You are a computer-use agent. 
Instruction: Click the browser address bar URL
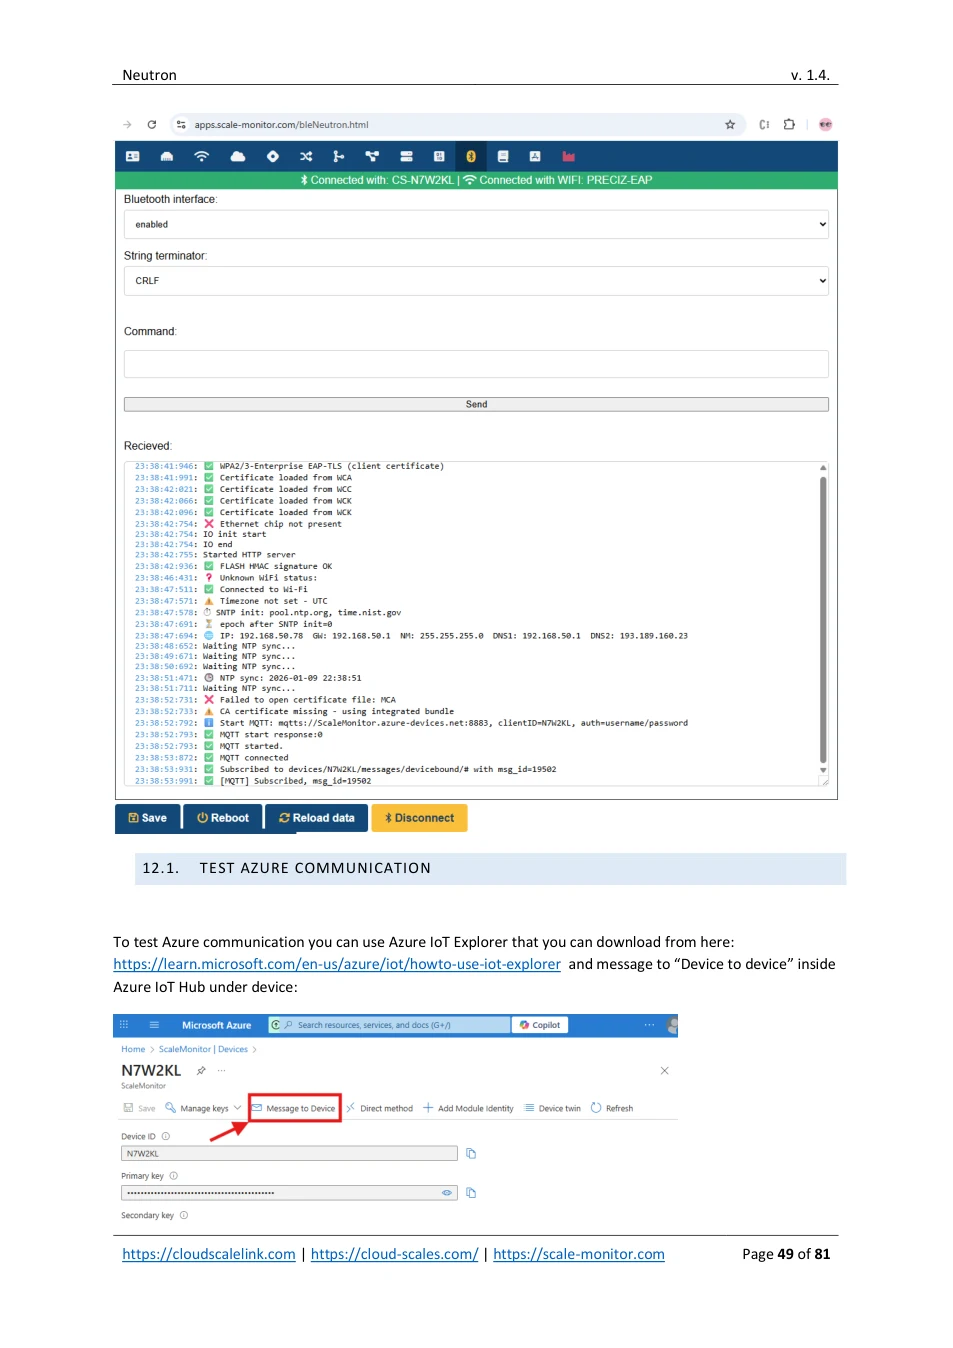pyautogui.click(x=281, y=125)
